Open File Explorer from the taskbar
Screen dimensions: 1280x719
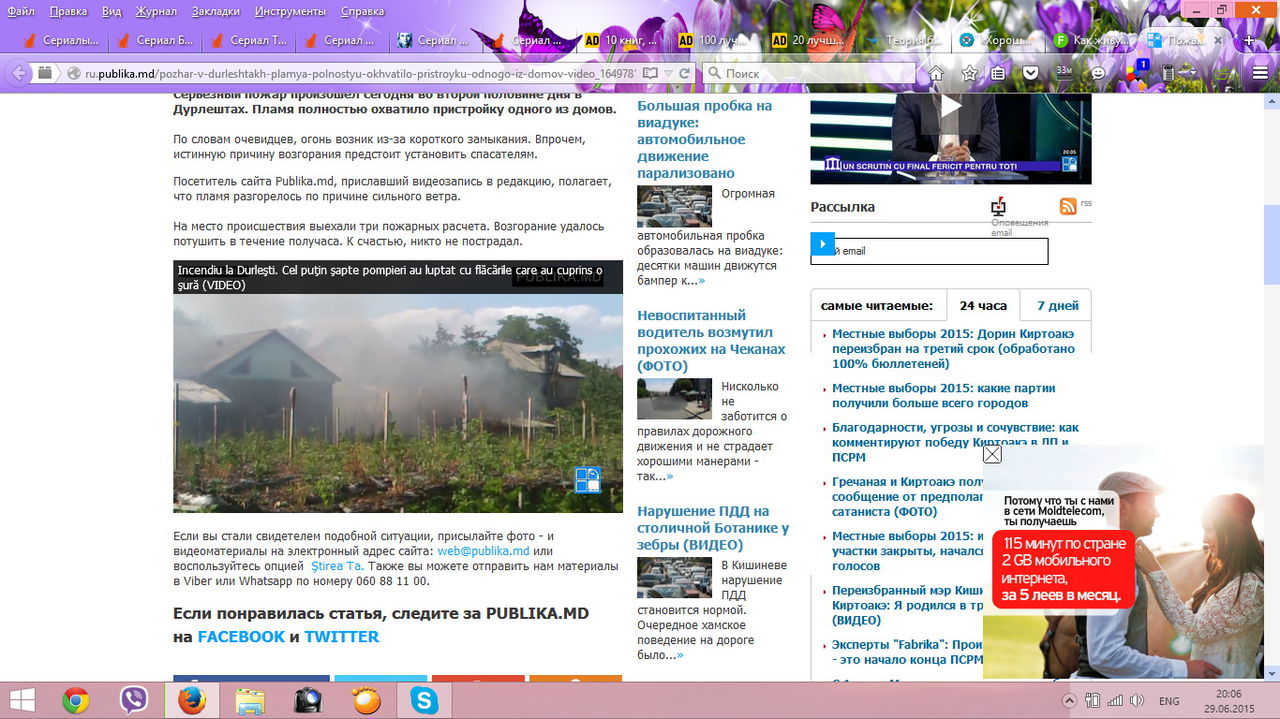point(250,701)
